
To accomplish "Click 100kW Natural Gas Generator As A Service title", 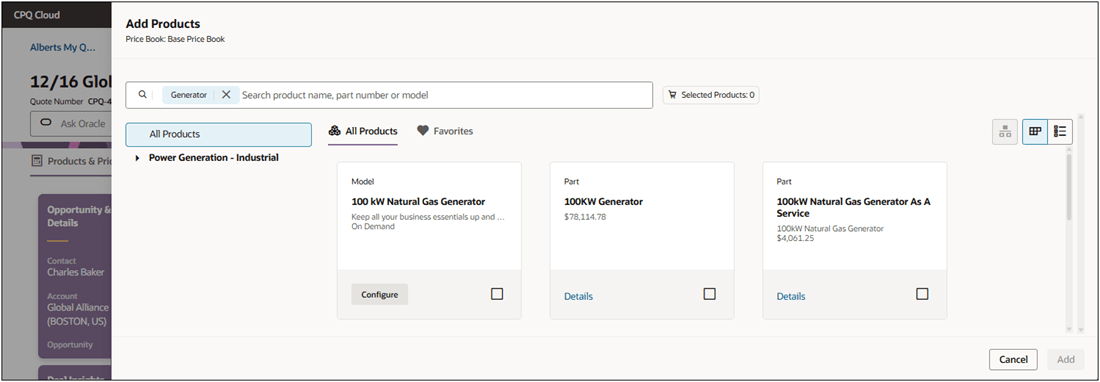I will tap(853, 207).
